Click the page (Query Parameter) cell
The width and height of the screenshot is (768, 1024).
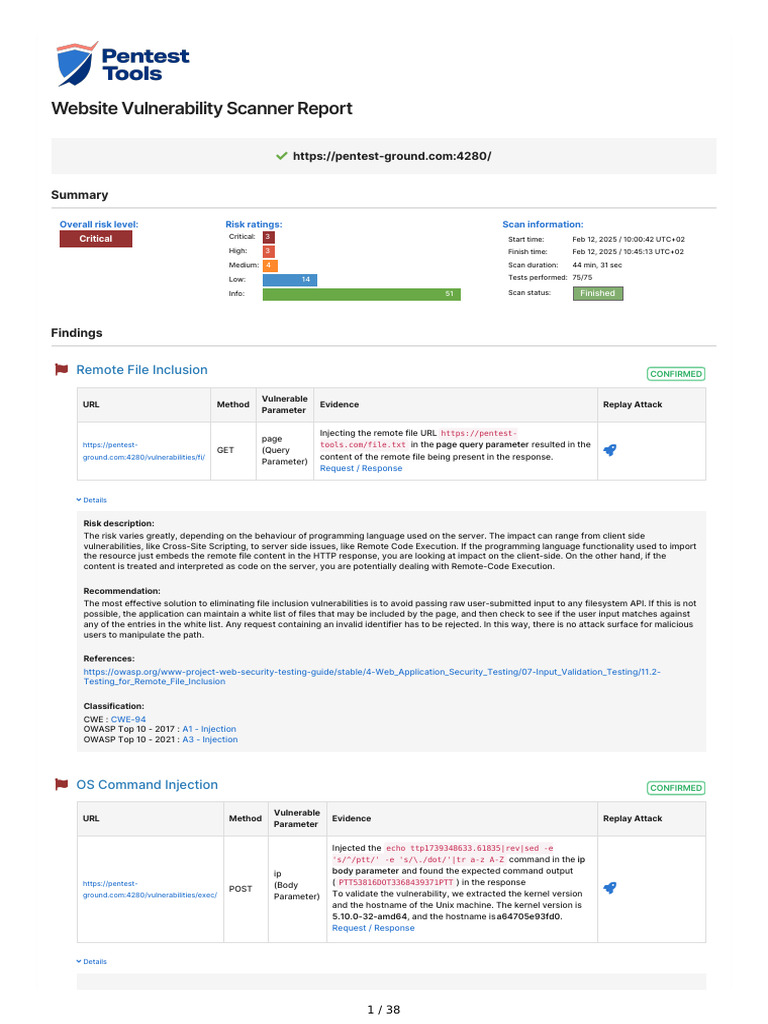point(285,451)
